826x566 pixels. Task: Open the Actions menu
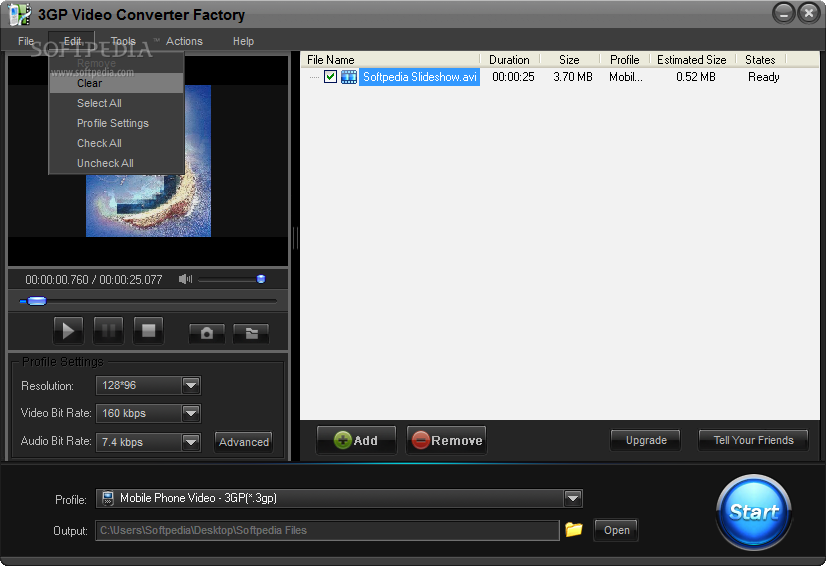tap(184, 41)
